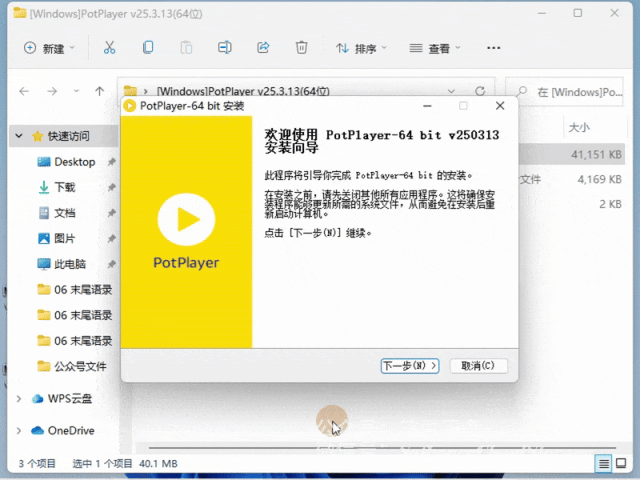Click the horizontal scrollbar in Explorer file list
The width and height of the screenshot is (640, 480).
[382, 448]
